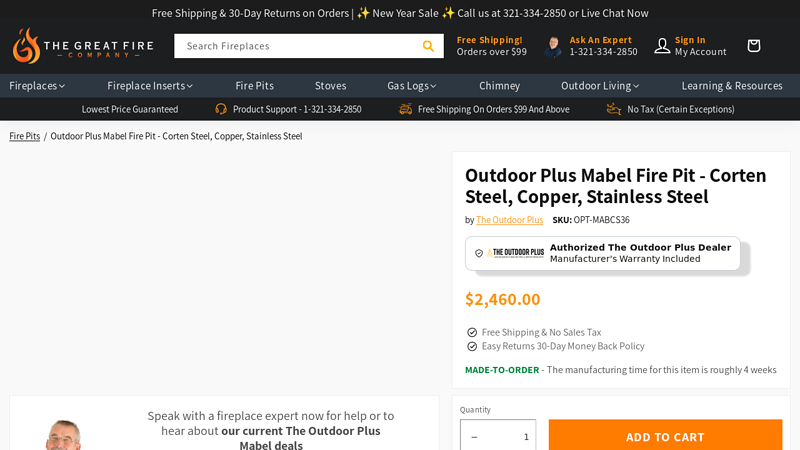
Task: Click product title heading
Action: pyautogui.click(x=615, y=186)
